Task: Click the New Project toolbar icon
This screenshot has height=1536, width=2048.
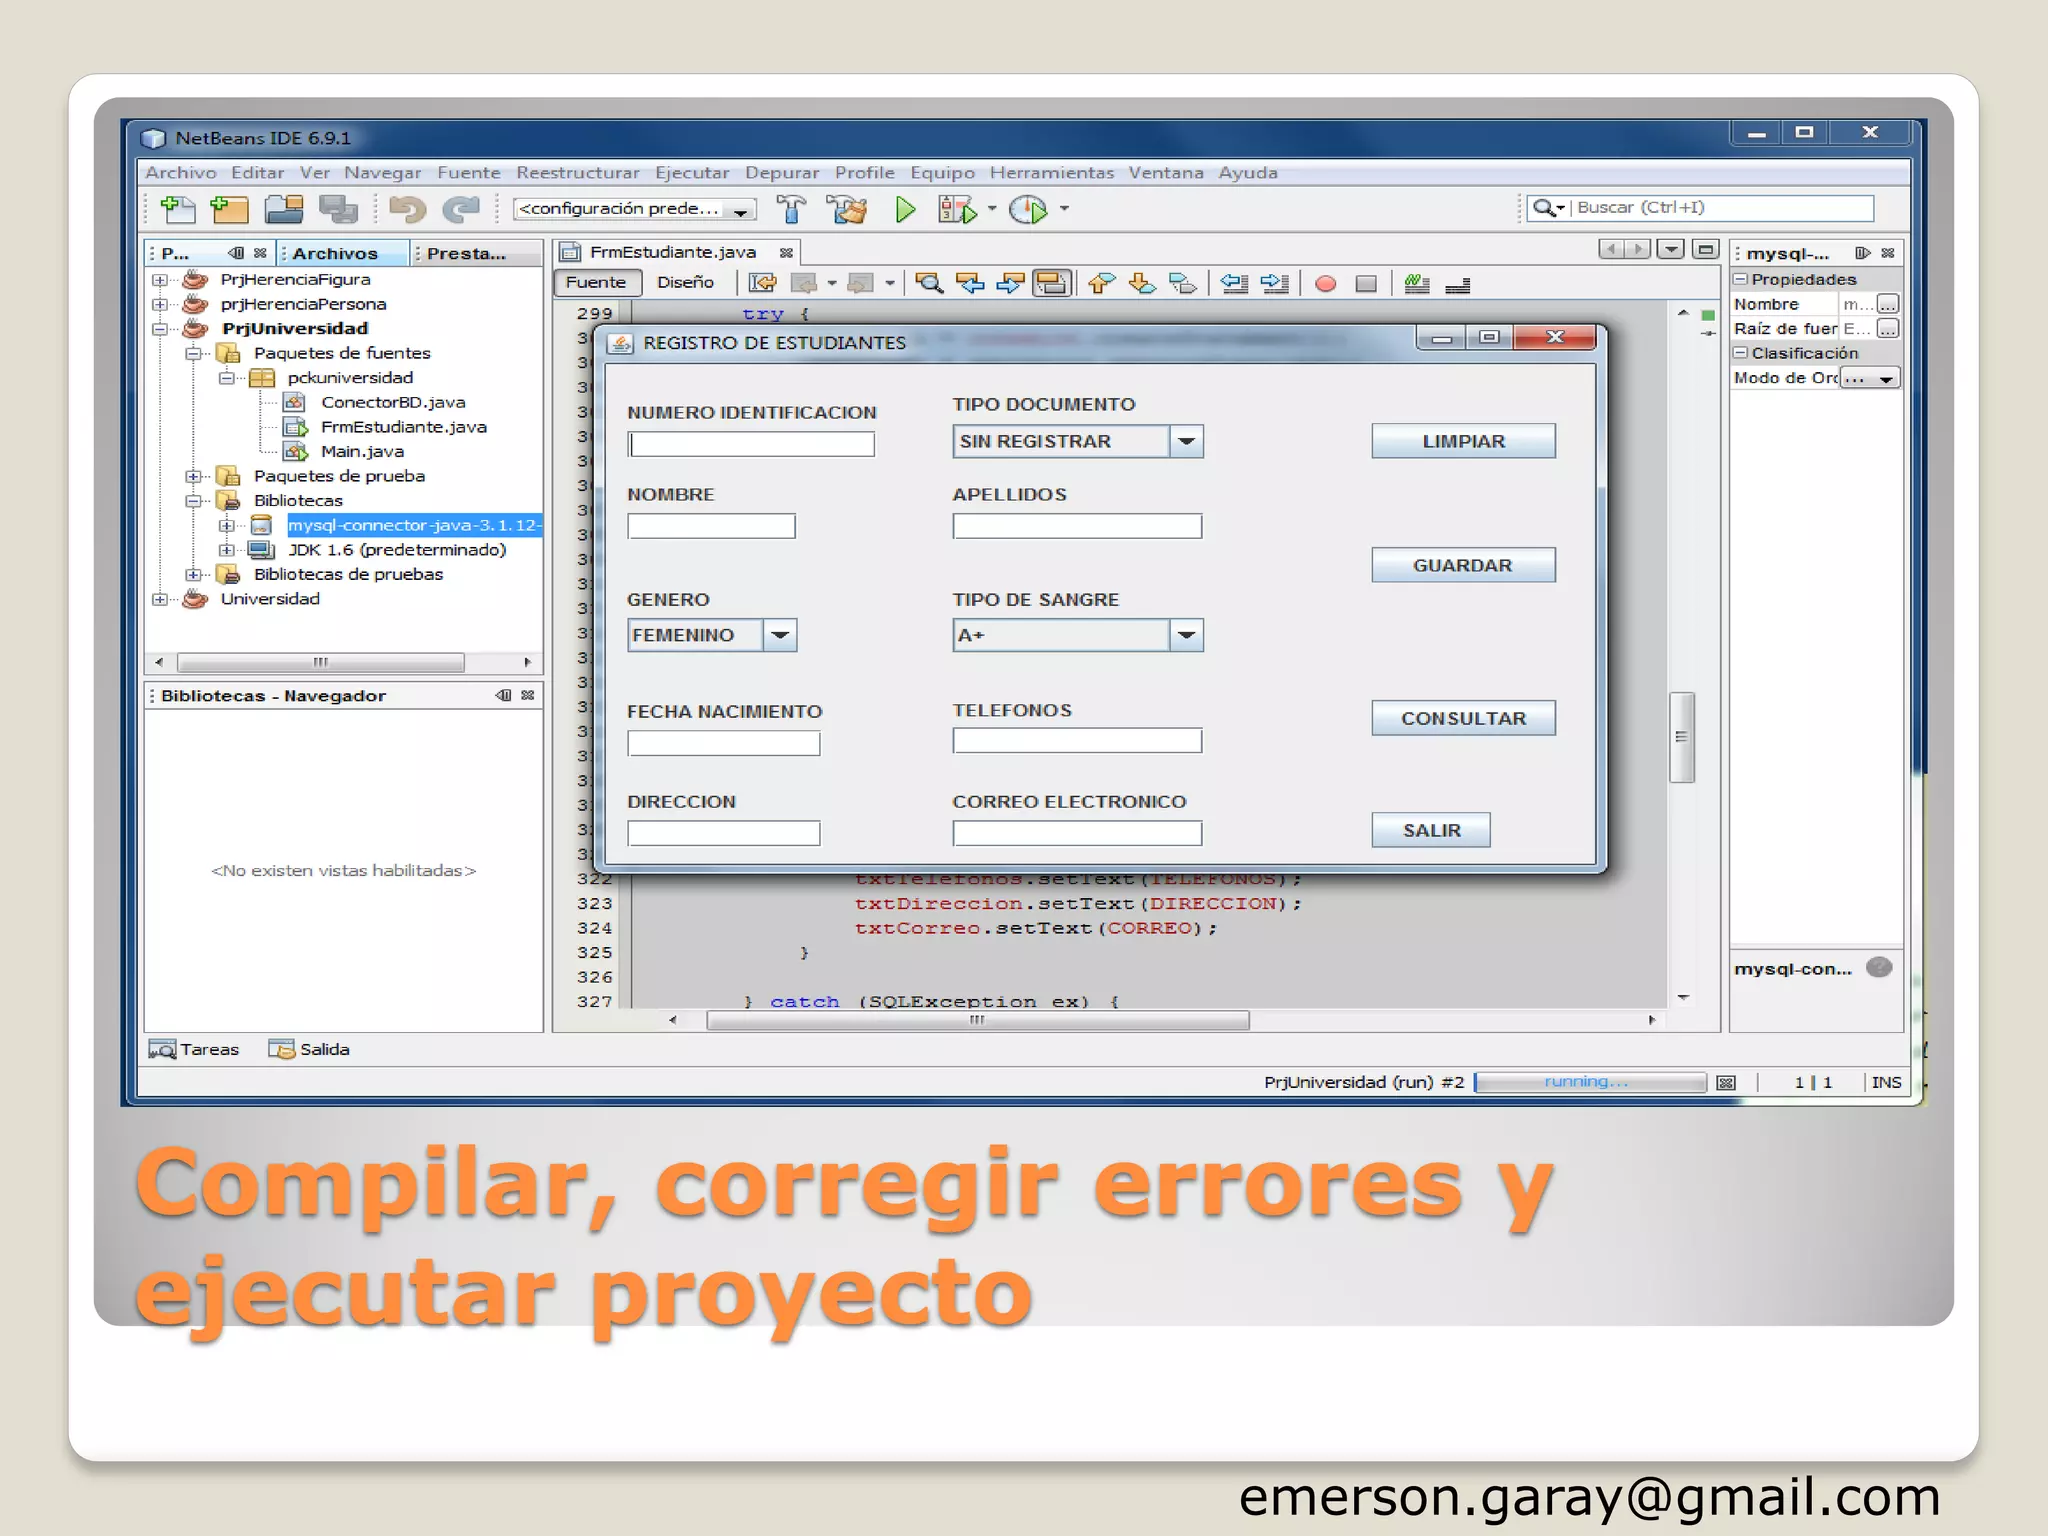Action: tap(230, 209)
